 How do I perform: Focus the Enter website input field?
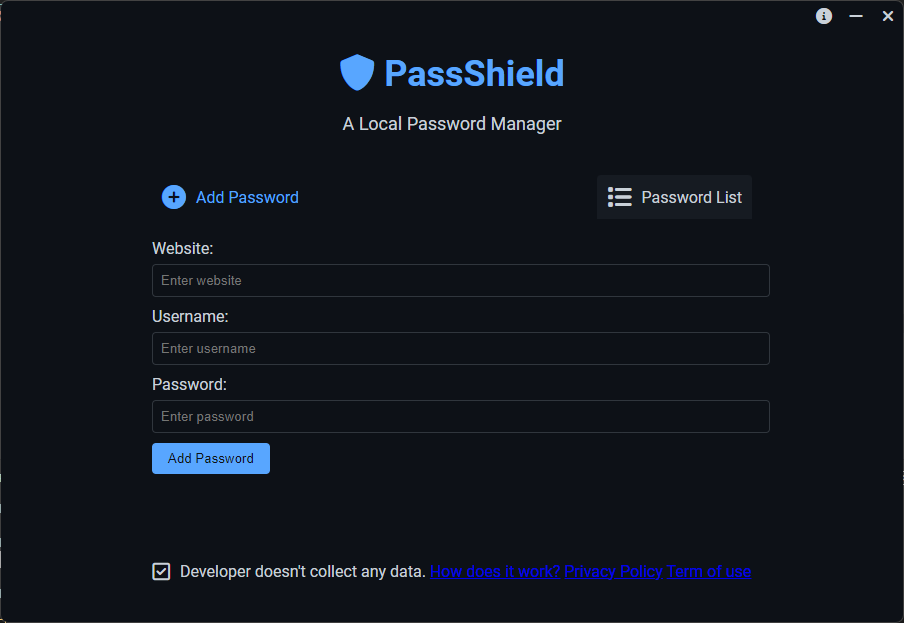[460, 280]
